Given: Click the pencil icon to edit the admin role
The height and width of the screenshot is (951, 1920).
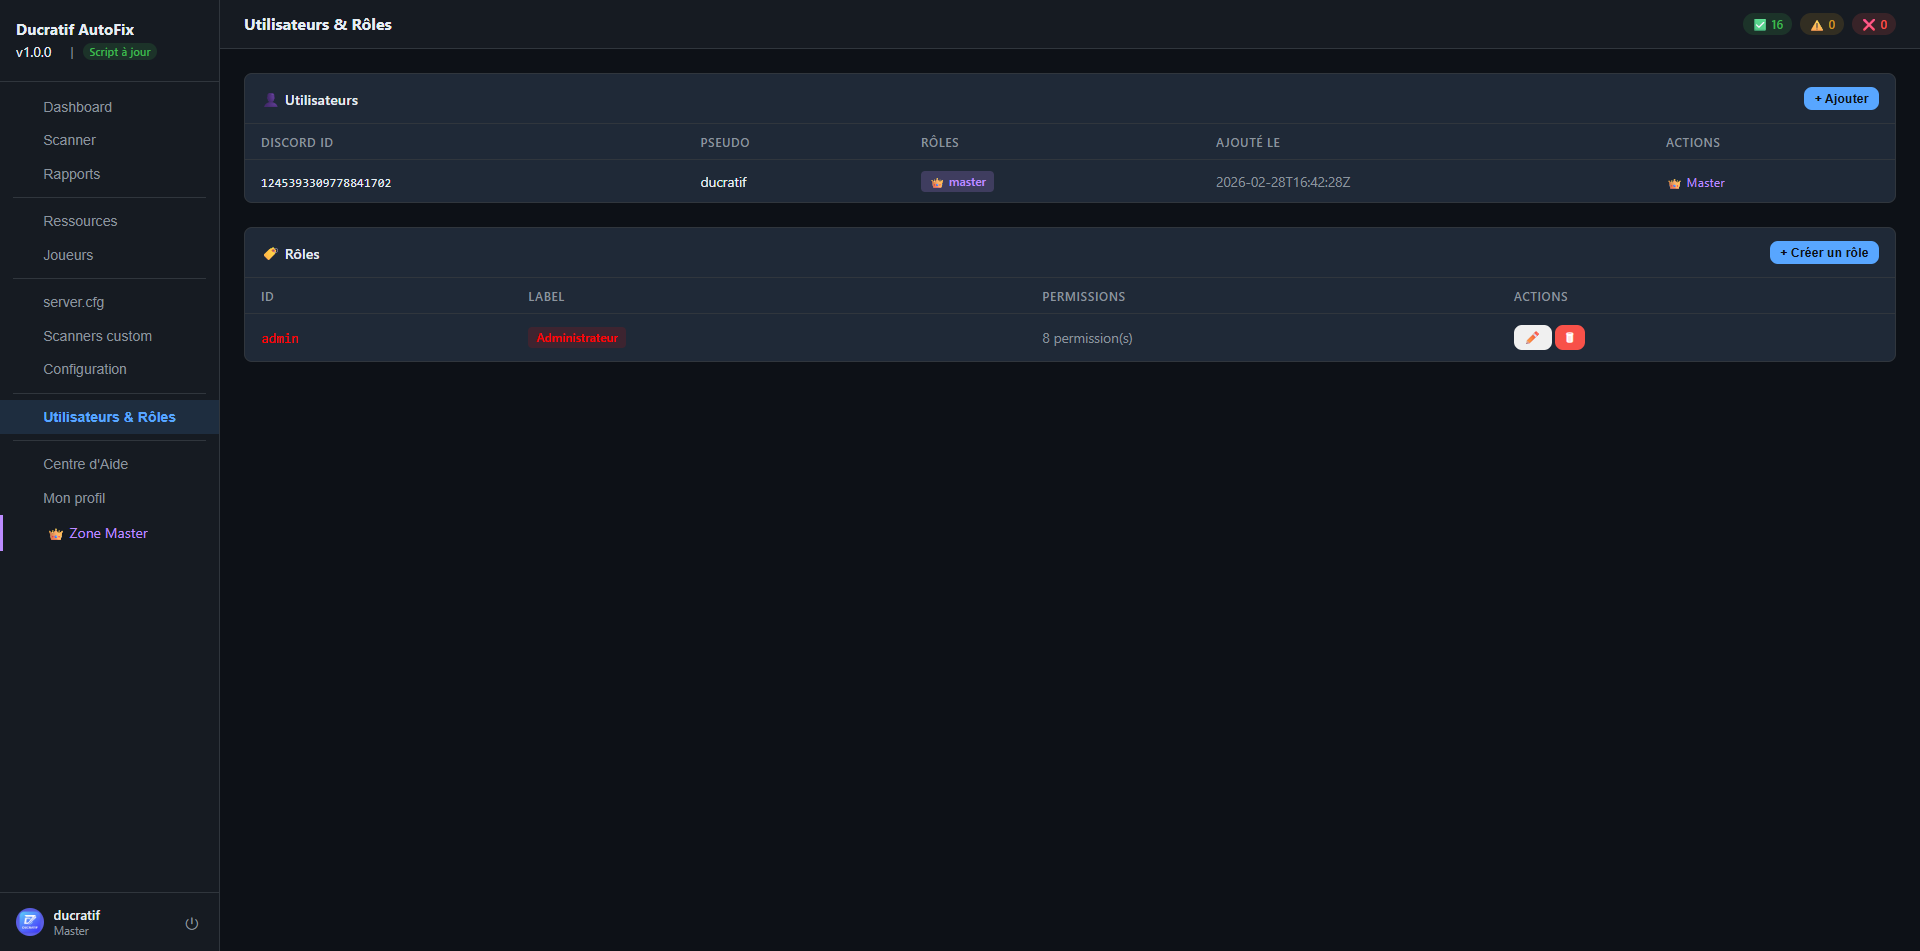Looking at the screenshot, I should pyautogui.click(x=1533, y=337).
